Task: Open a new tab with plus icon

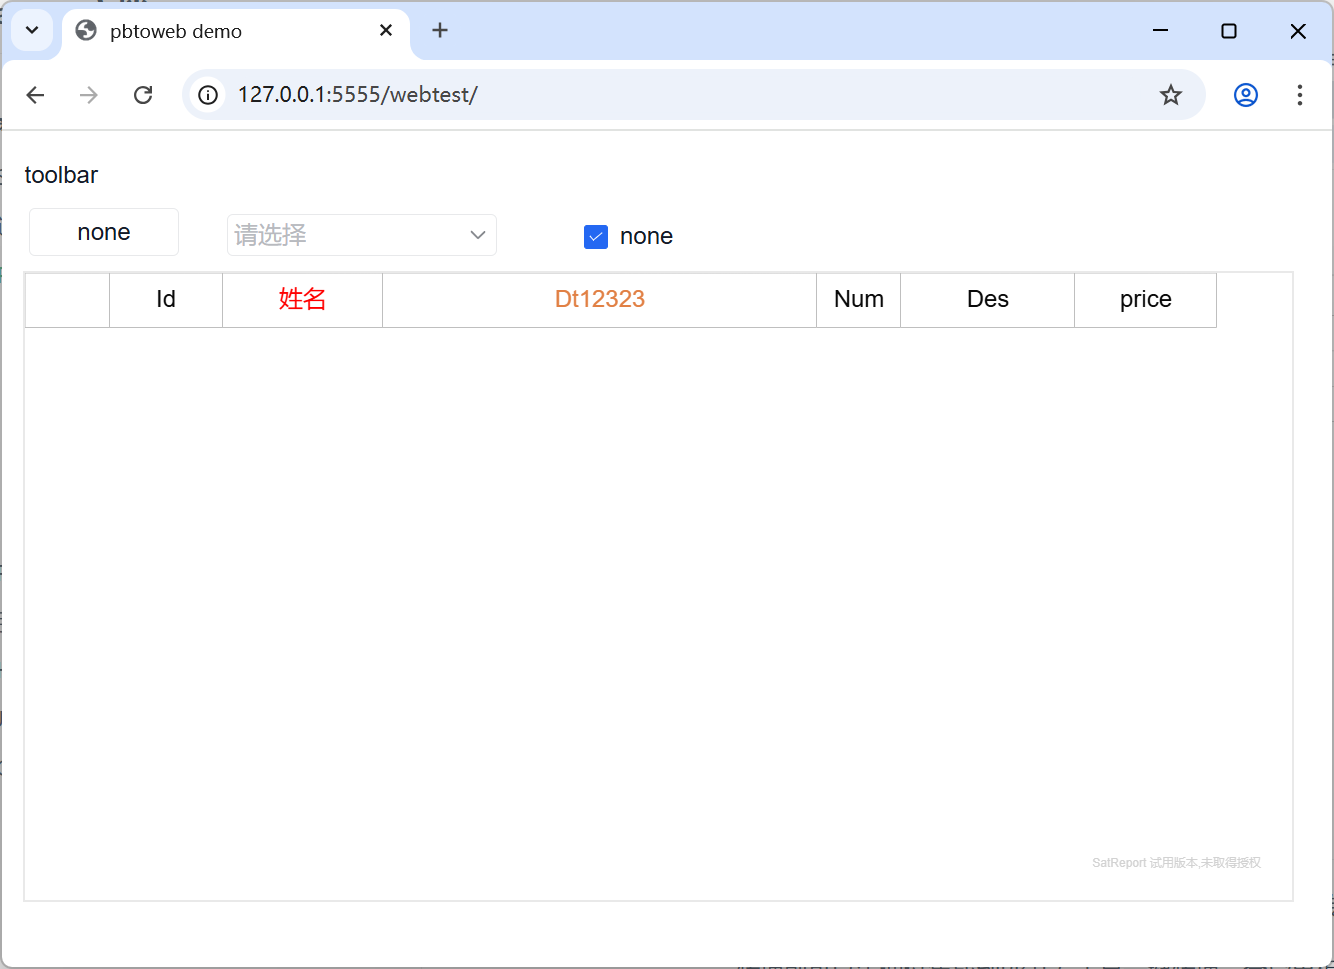Action: tap(440, 31)
